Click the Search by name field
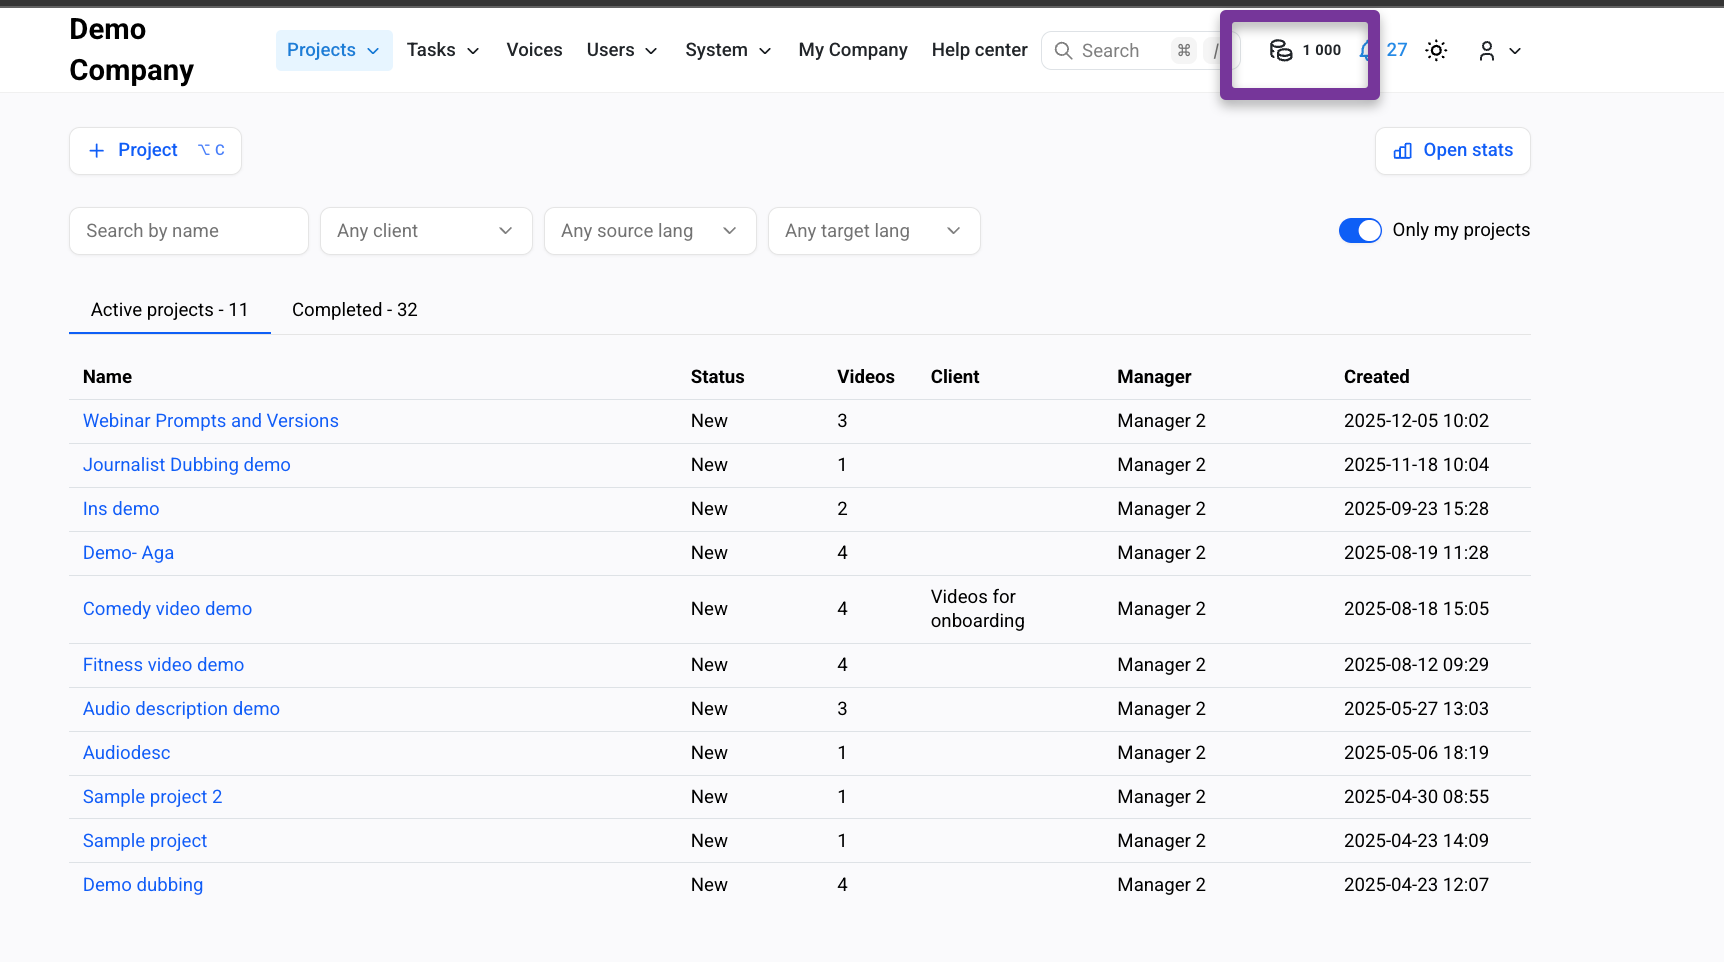The height and width of the screenshot is (962, 1724). point(188,231)
